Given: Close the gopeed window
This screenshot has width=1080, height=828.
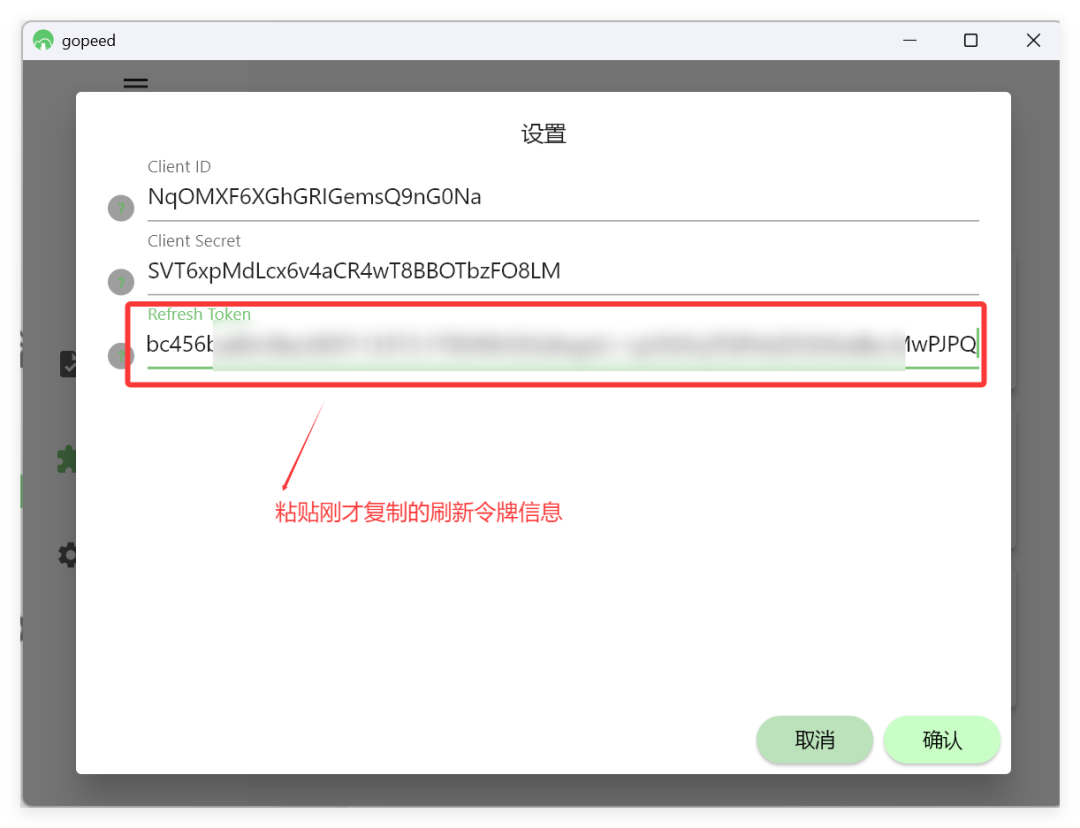Looking at the screenshot, I should (x=1033, y=41).
